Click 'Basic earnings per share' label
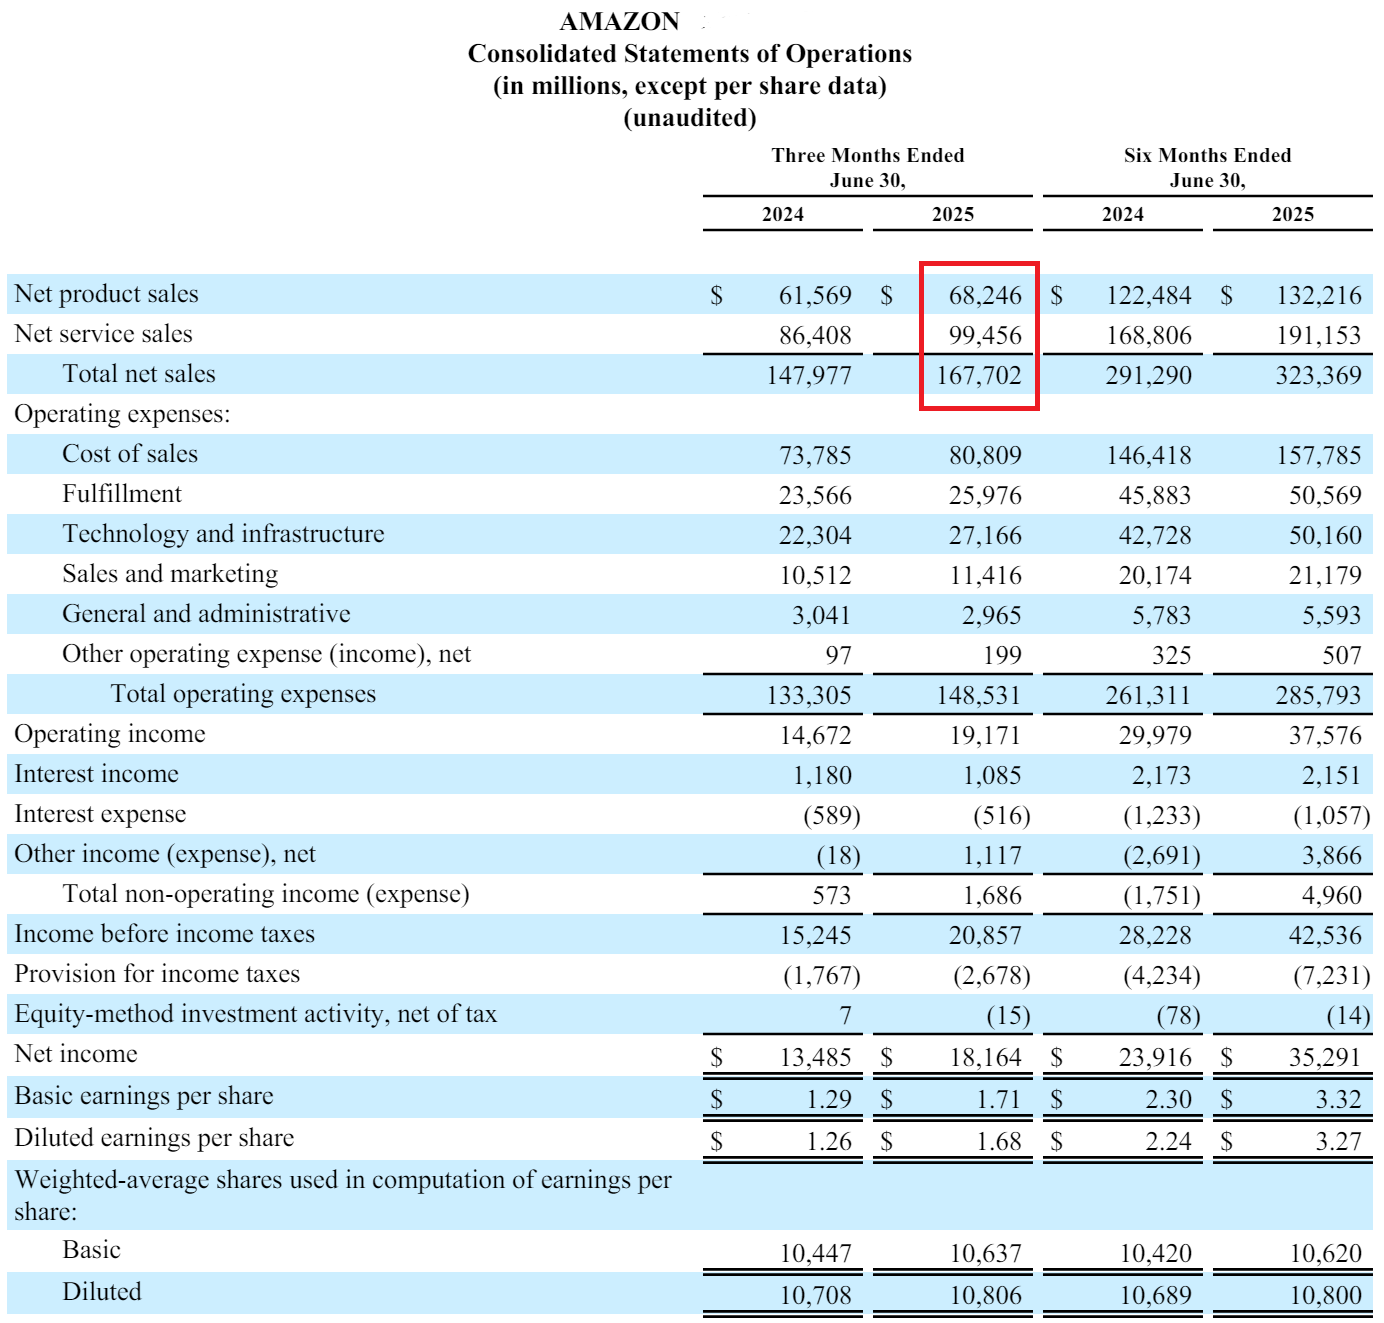1384x1323 pixels. pos(144,1096)
